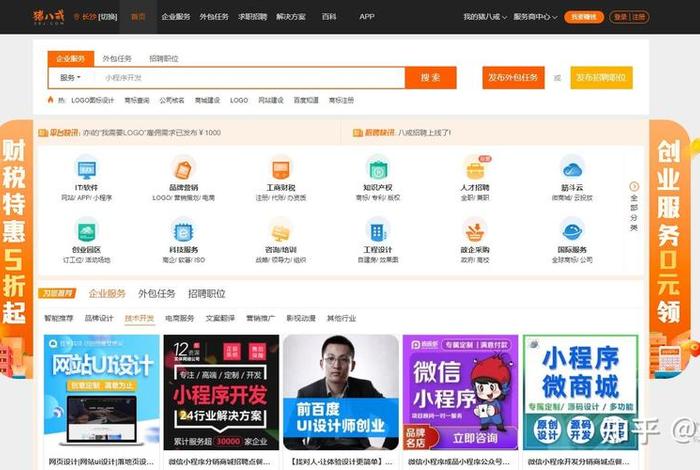Click the yellow 发布招聘职位 button
Screen dimensions: 700x470
[601, 78]
